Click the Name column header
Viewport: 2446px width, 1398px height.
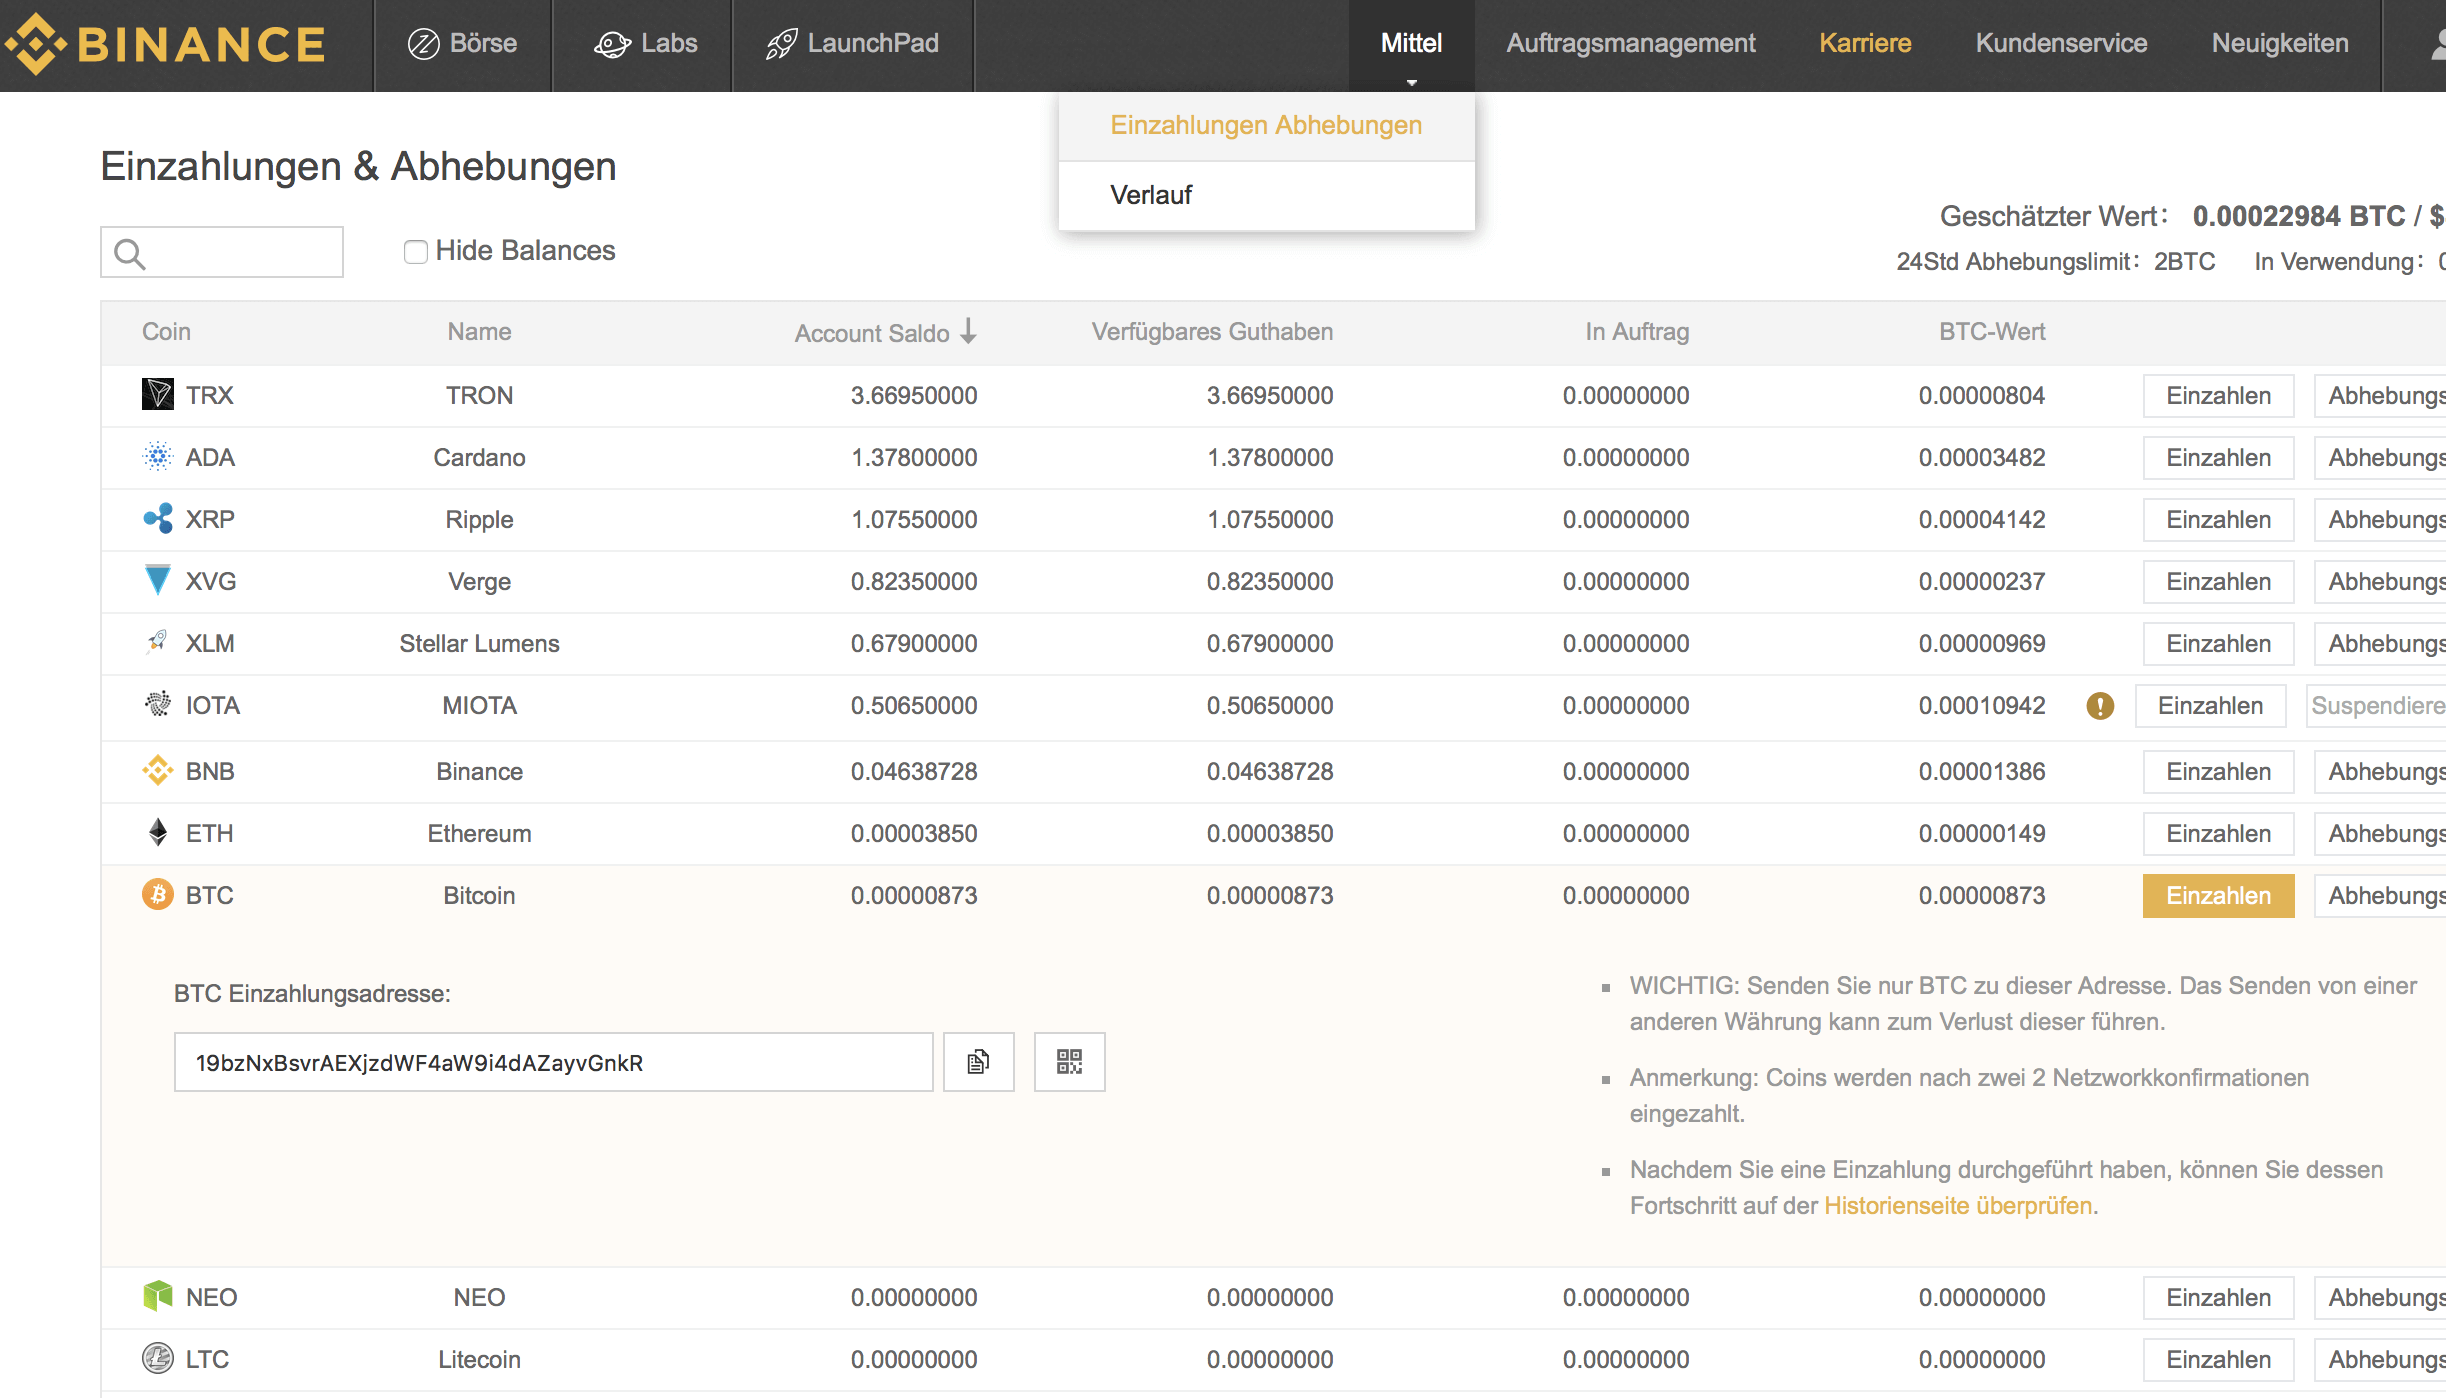(x=479, y=332)
